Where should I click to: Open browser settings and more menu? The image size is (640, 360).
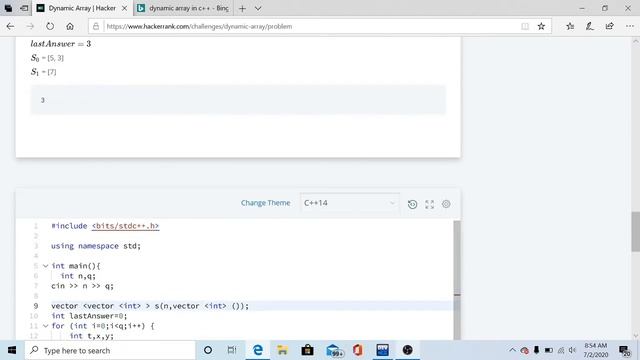point(630,26)
